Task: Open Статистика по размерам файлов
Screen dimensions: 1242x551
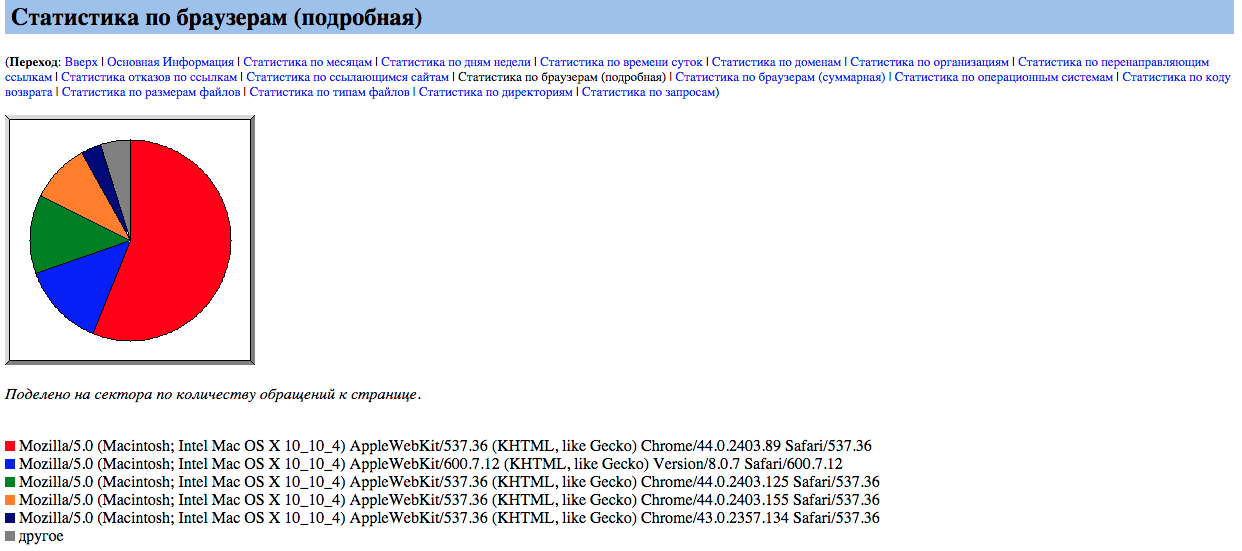Action: click(x=151, y=92)
